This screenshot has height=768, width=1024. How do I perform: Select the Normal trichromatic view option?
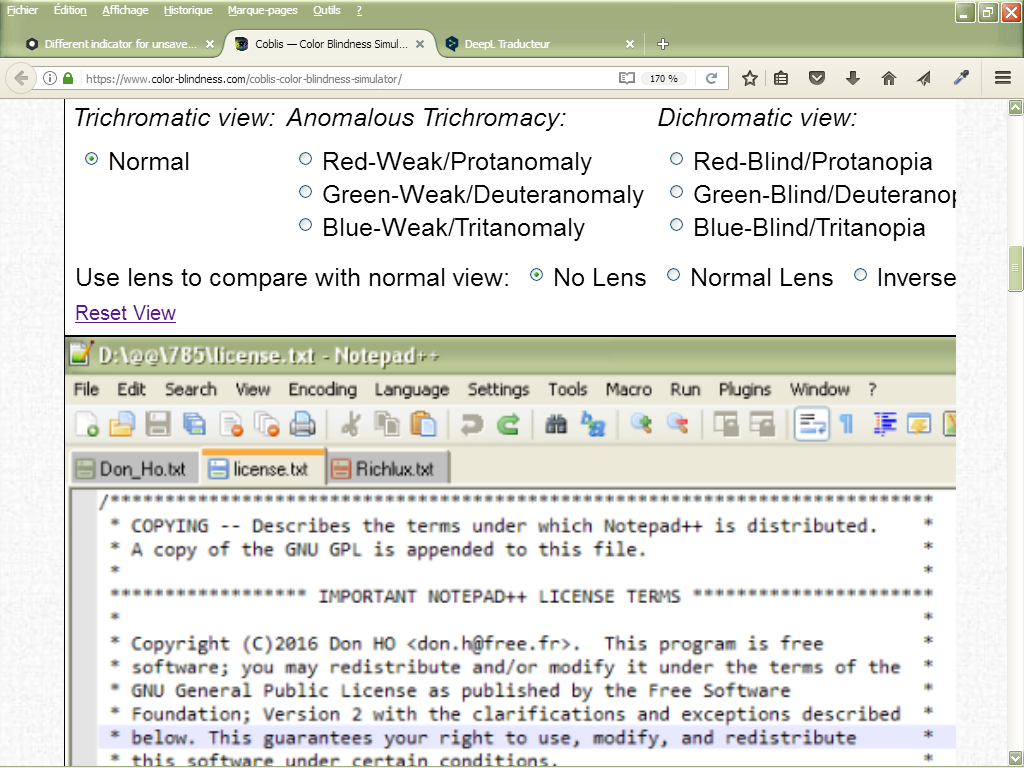(x=91, y=159)
